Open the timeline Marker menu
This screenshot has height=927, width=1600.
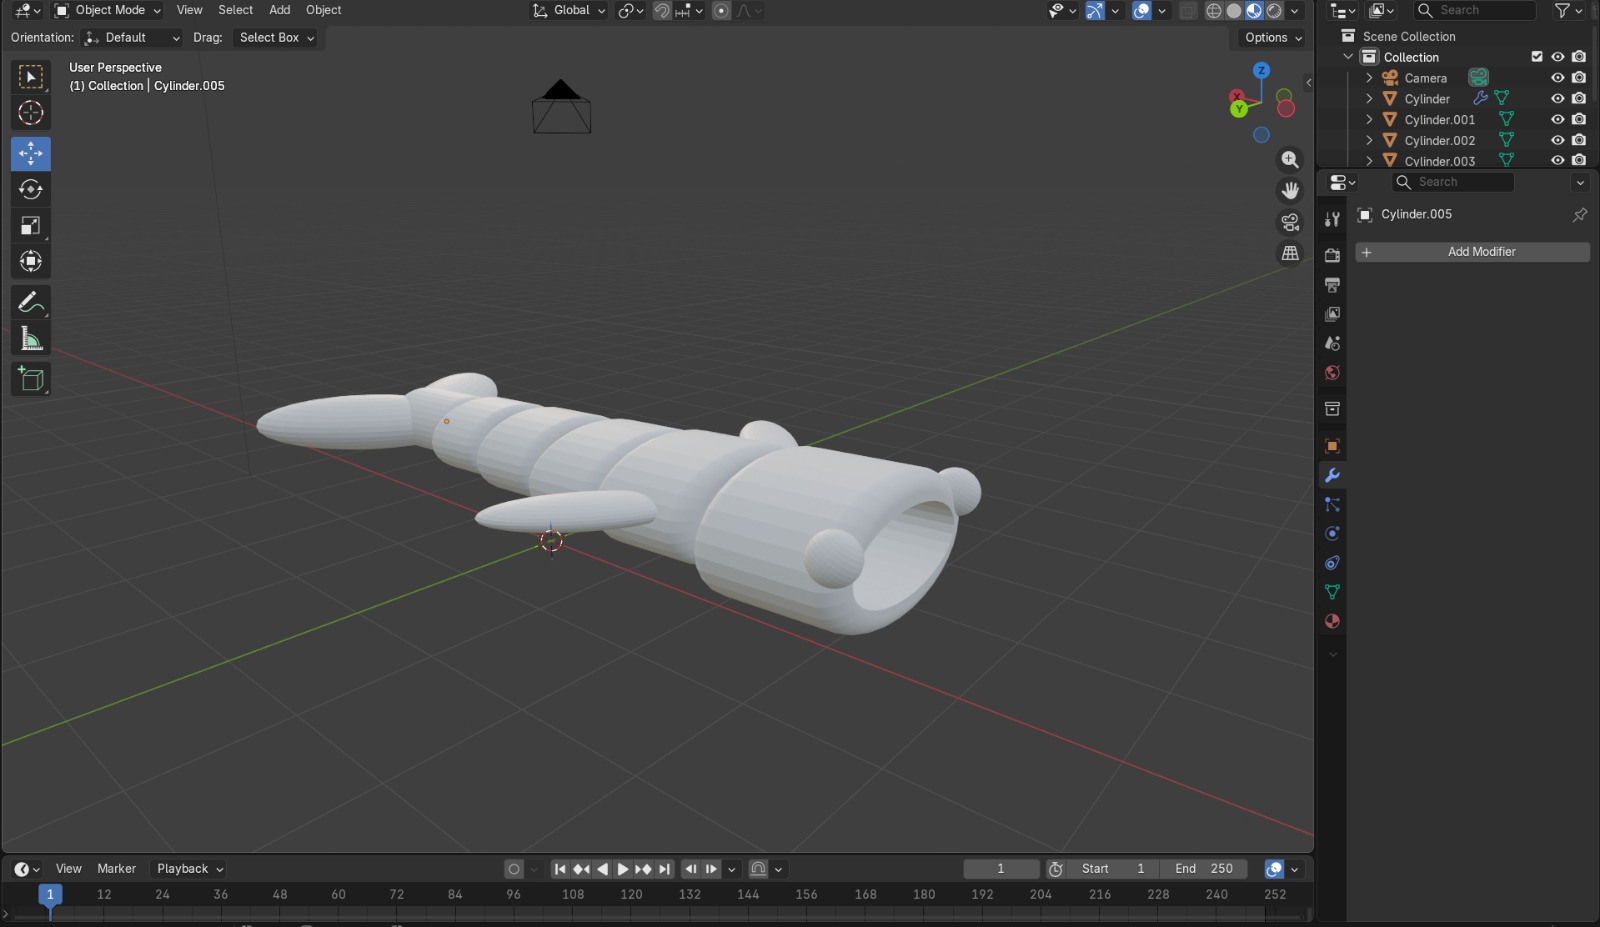click(x=116, y=869)
